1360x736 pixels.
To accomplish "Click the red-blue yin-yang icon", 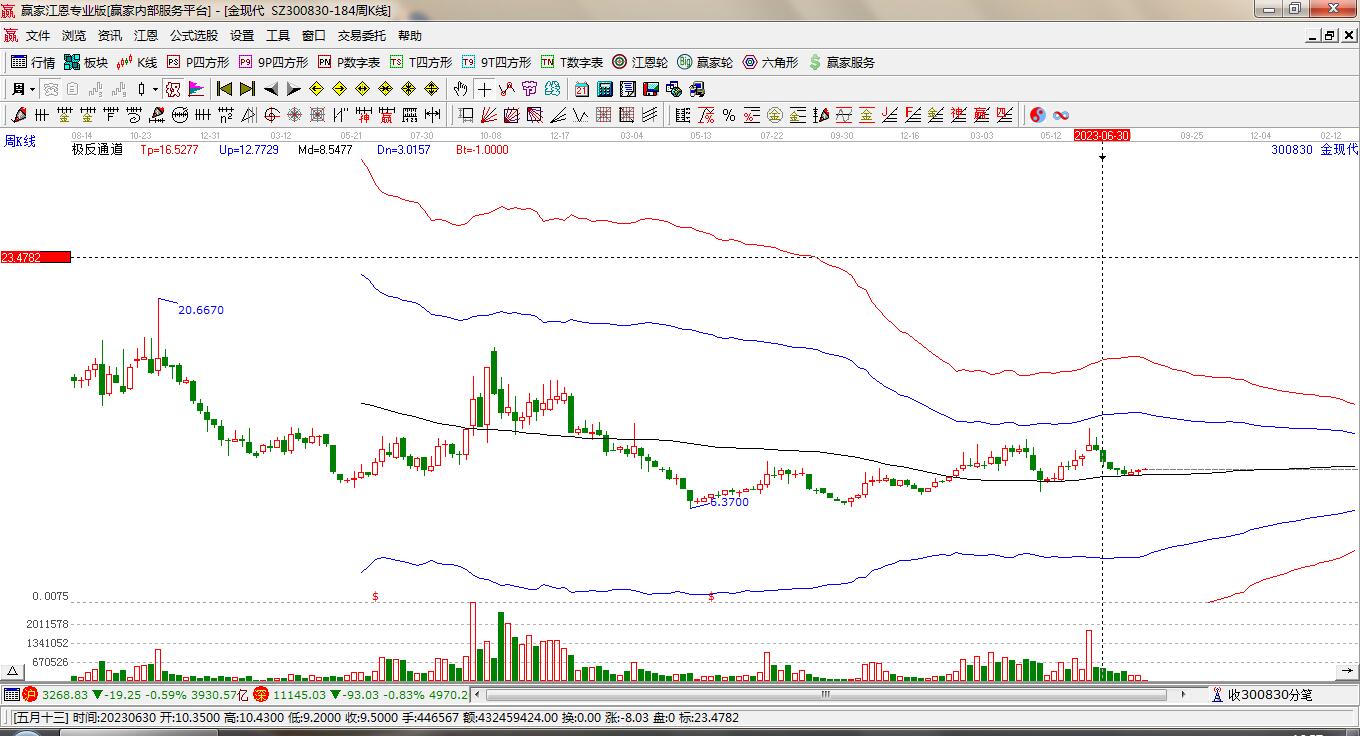I will click(1038, 115).
